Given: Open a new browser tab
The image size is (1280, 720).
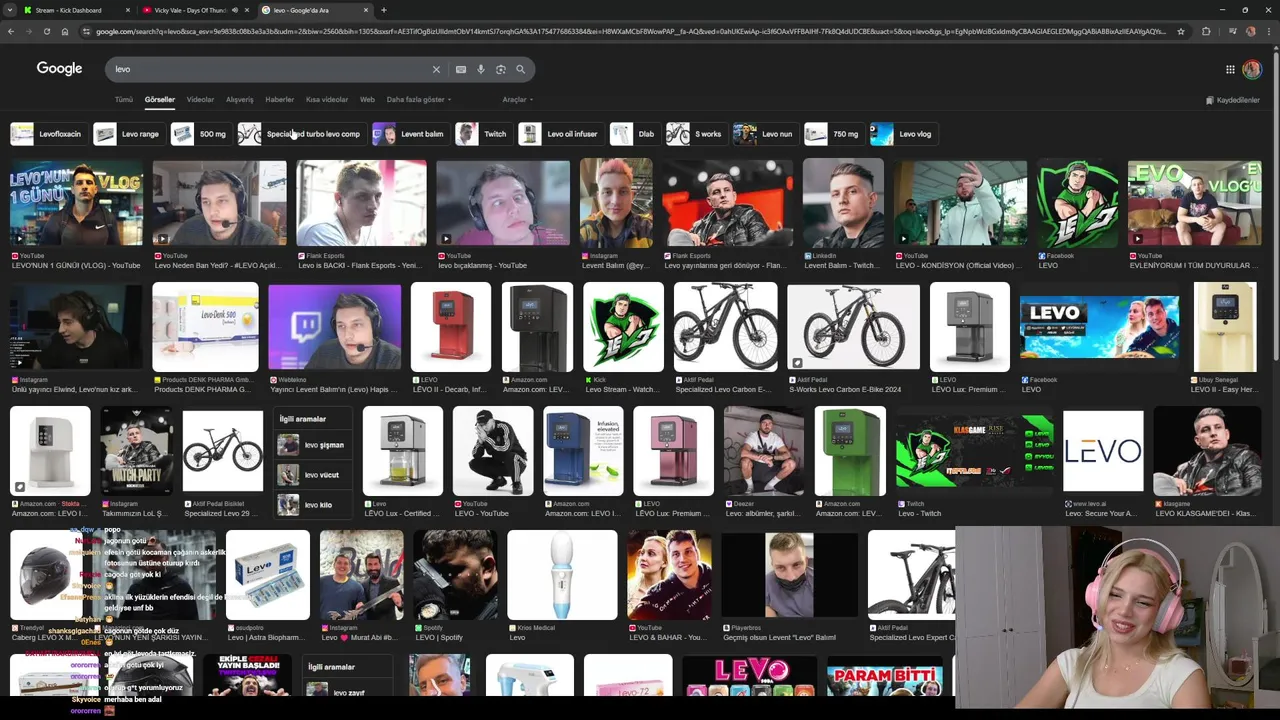Looking at the screenshot, I should 384,10.
